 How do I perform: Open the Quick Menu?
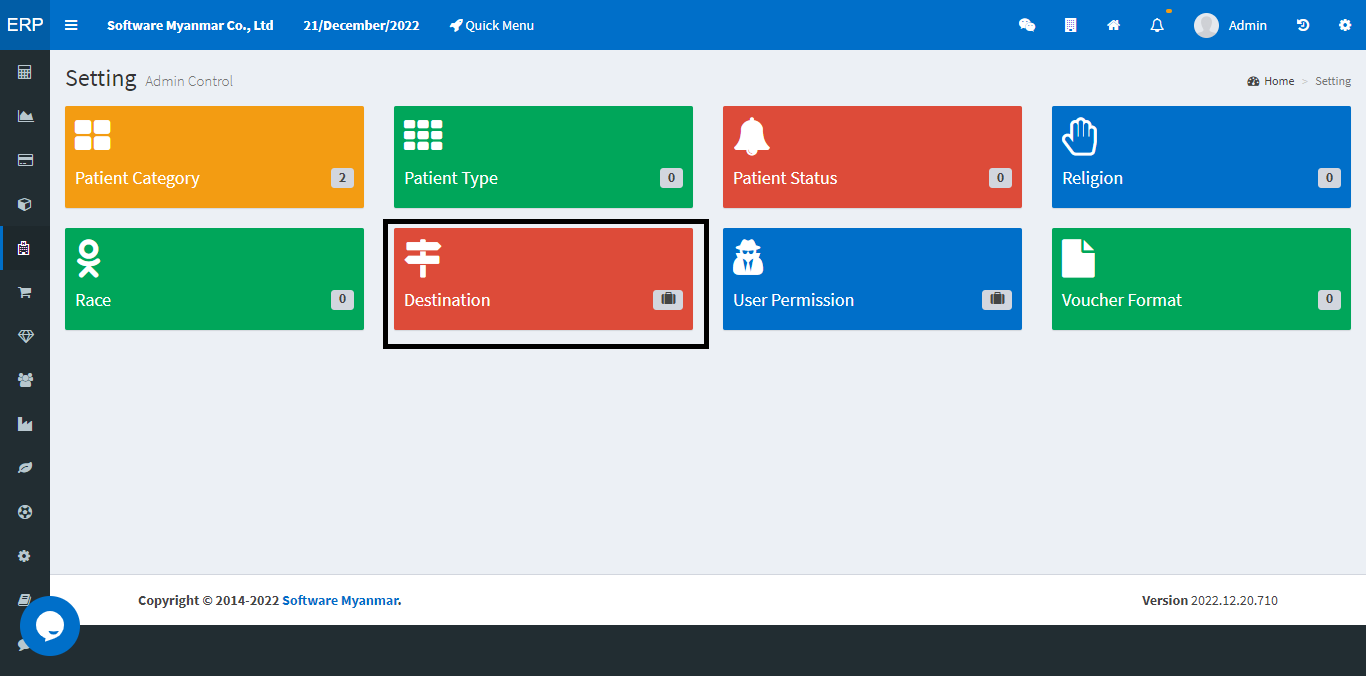(492, 25)
